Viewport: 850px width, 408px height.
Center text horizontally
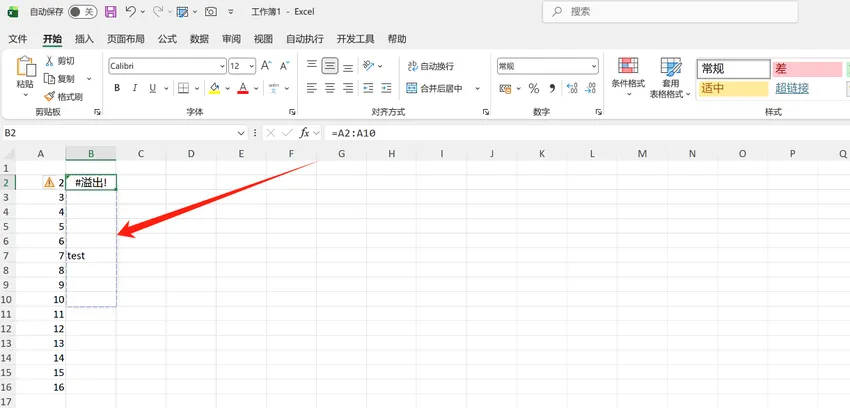pos(330,88)
